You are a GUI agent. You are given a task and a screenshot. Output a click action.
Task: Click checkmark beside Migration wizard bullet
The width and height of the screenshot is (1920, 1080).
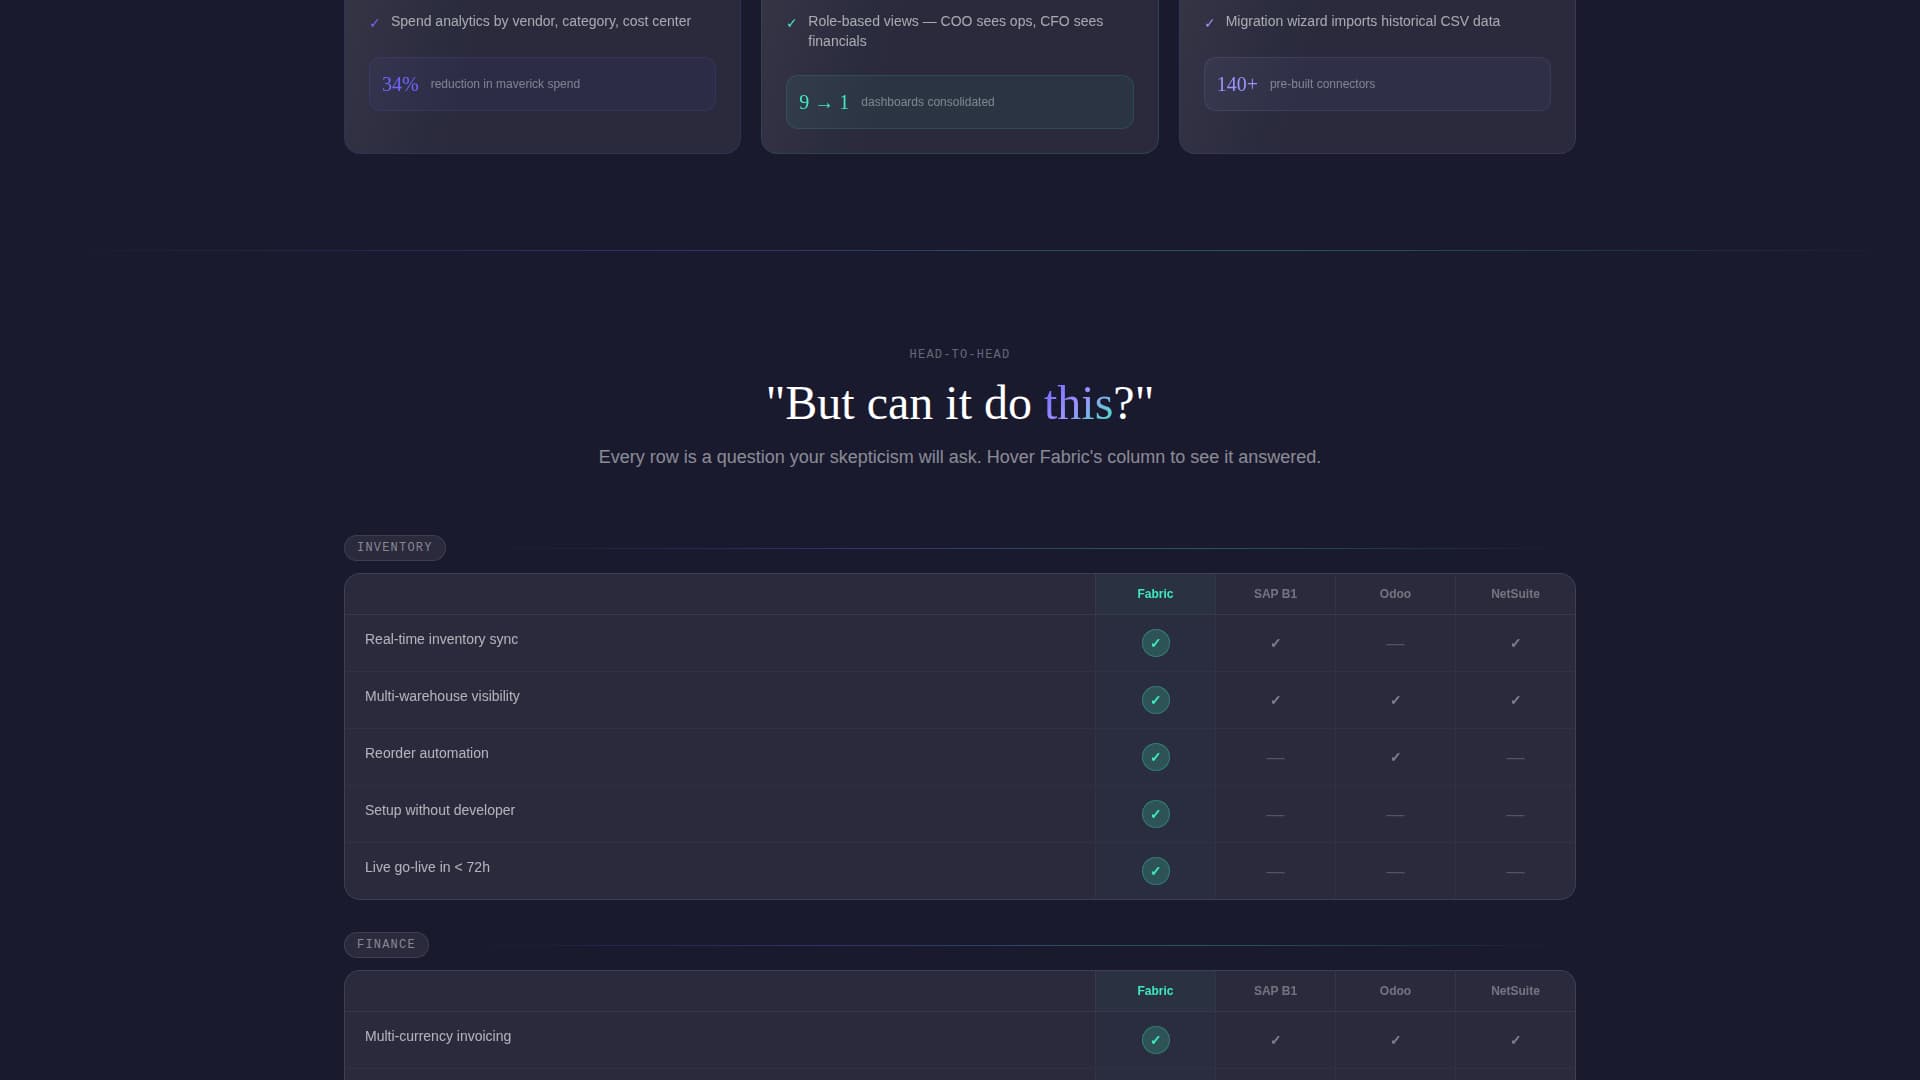1210,23
